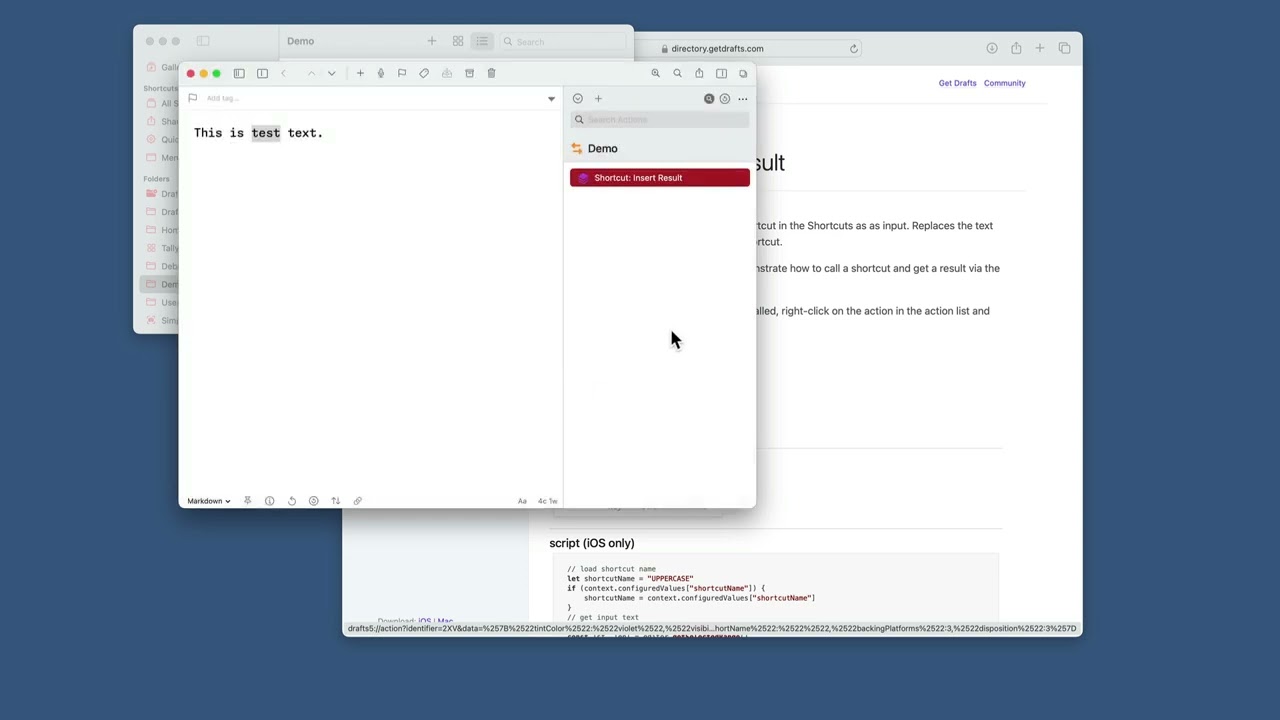Open the magnifier with plus icon in Drafts toolbar
Image resolution: width=1280 pixels, height=720 pixels.
[656, 73]
